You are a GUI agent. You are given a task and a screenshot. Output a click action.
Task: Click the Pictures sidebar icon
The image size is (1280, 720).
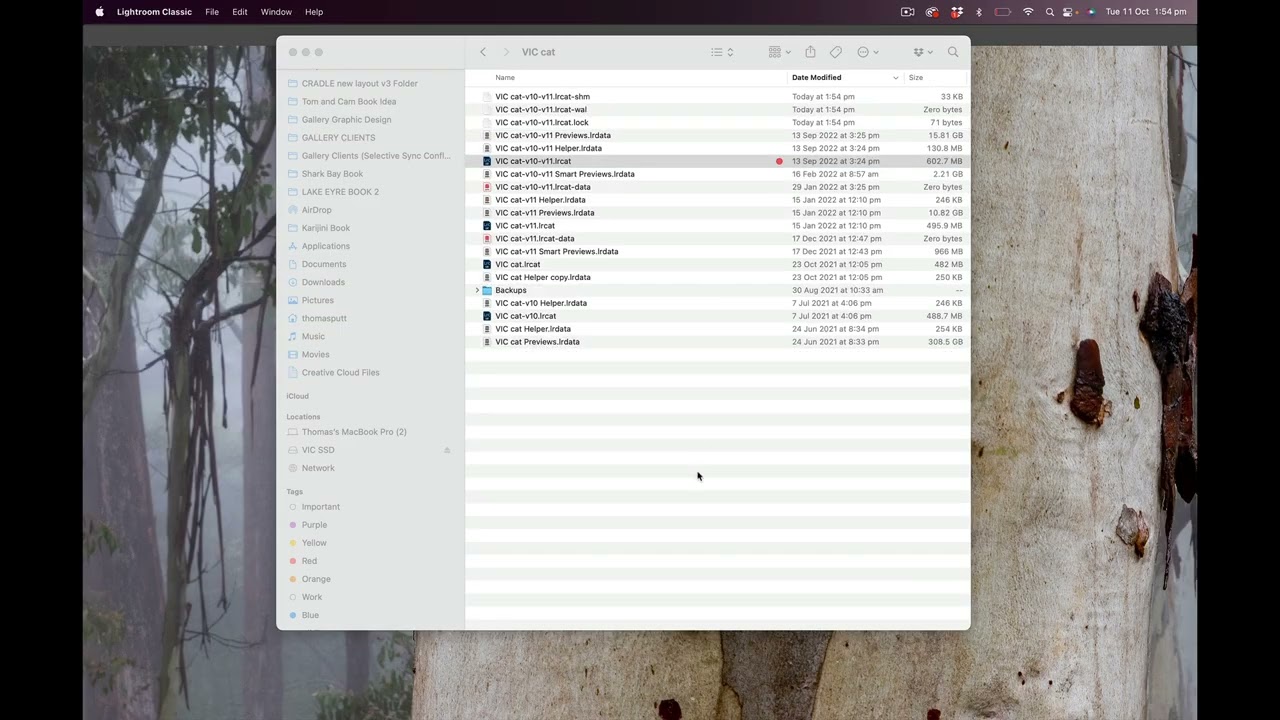pos(293,300)
